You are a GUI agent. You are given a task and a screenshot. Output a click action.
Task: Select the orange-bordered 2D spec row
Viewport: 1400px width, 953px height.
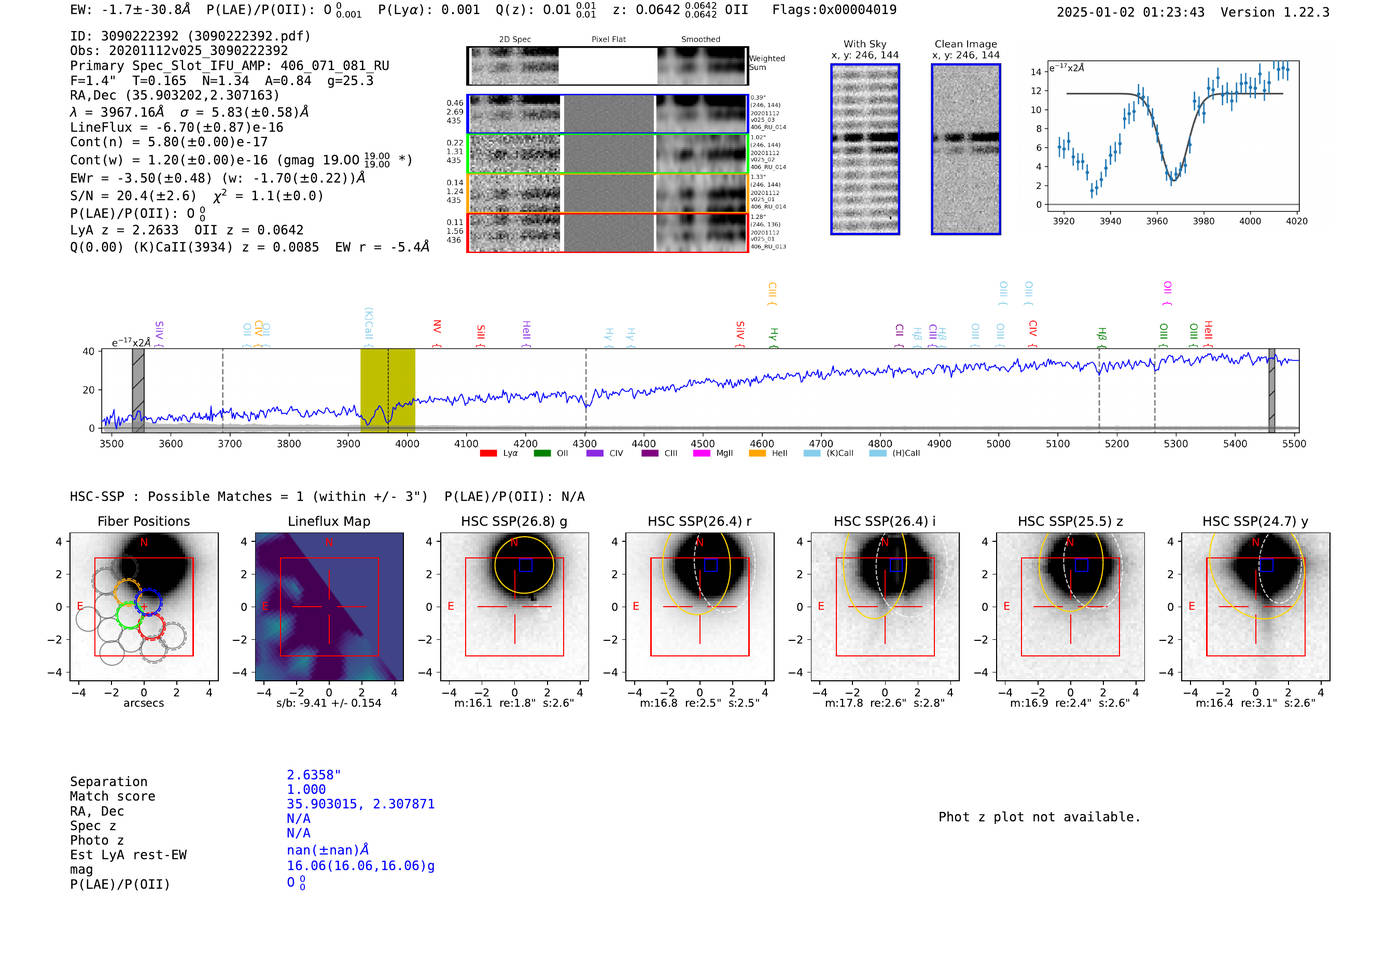(x=607, y=193)
